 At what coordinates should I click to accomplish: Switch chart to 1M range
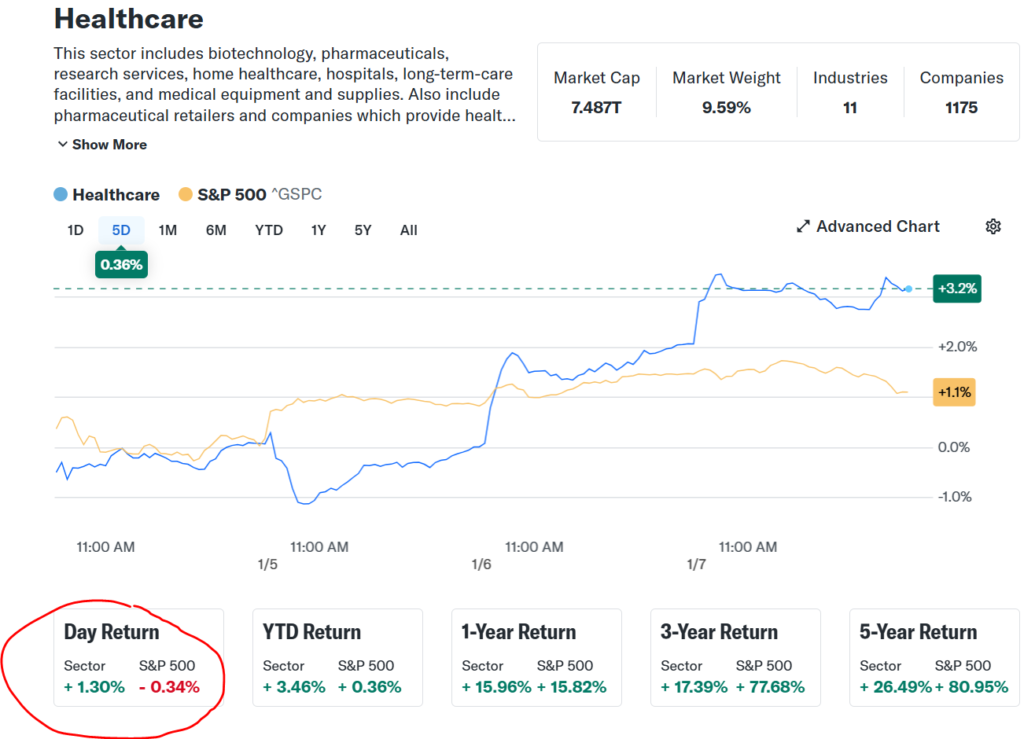tap(167, 230)
